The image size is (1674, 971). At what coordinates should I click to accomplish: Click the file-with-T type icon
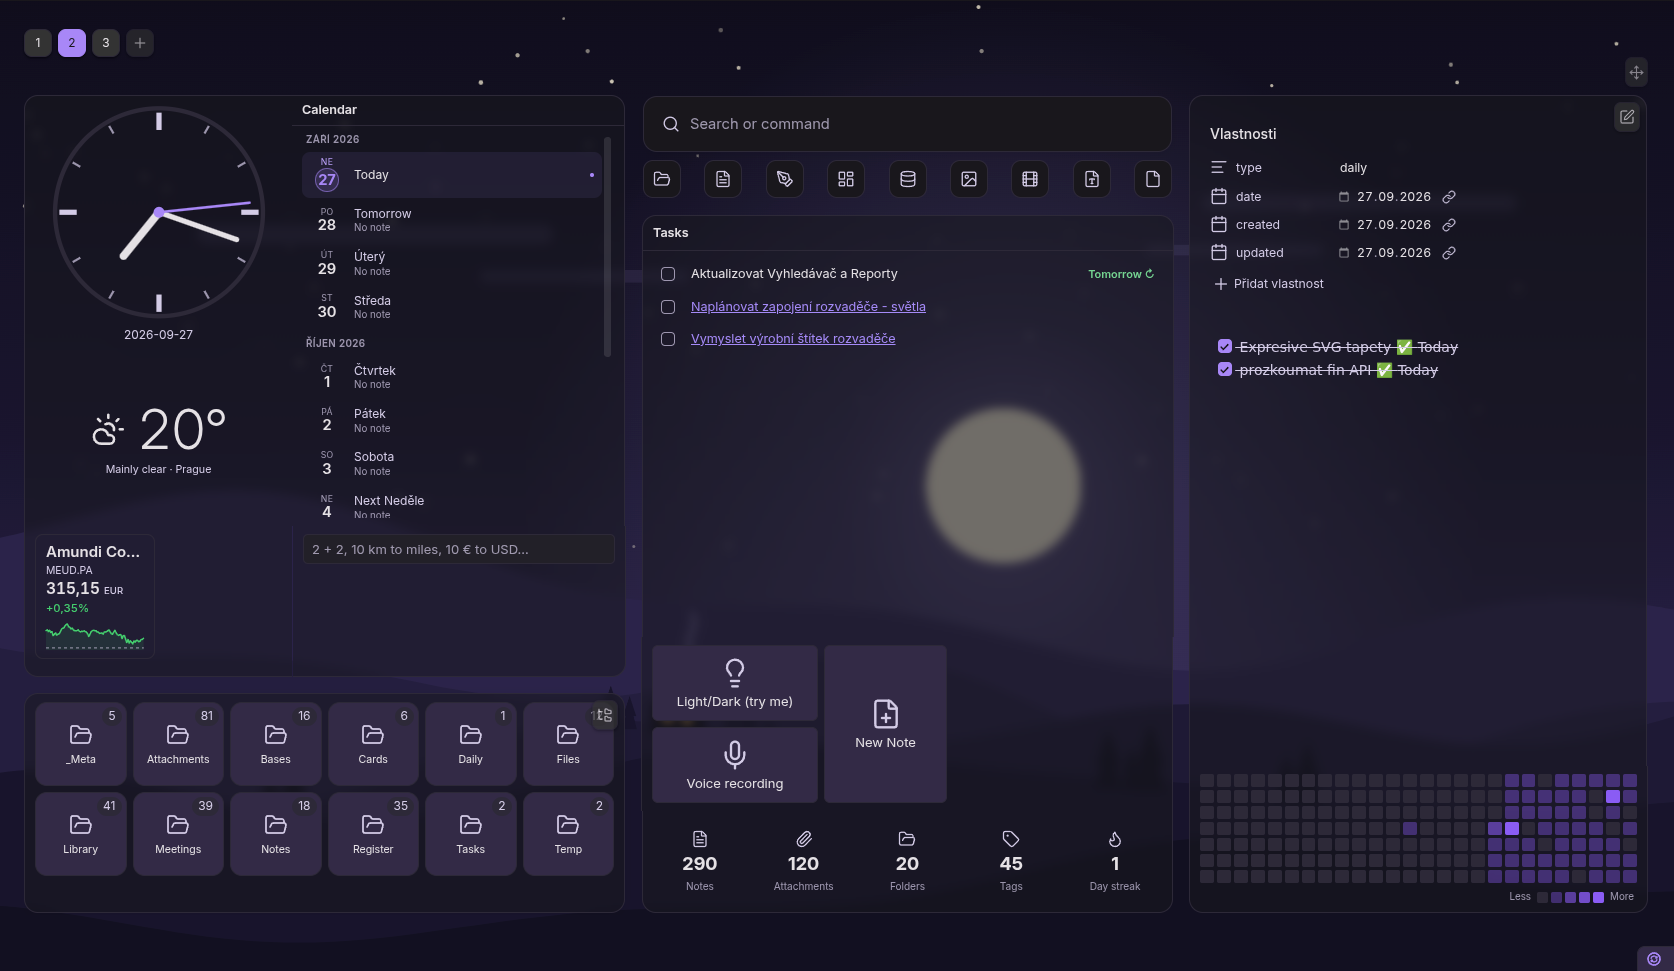[x=1092, y=179]
